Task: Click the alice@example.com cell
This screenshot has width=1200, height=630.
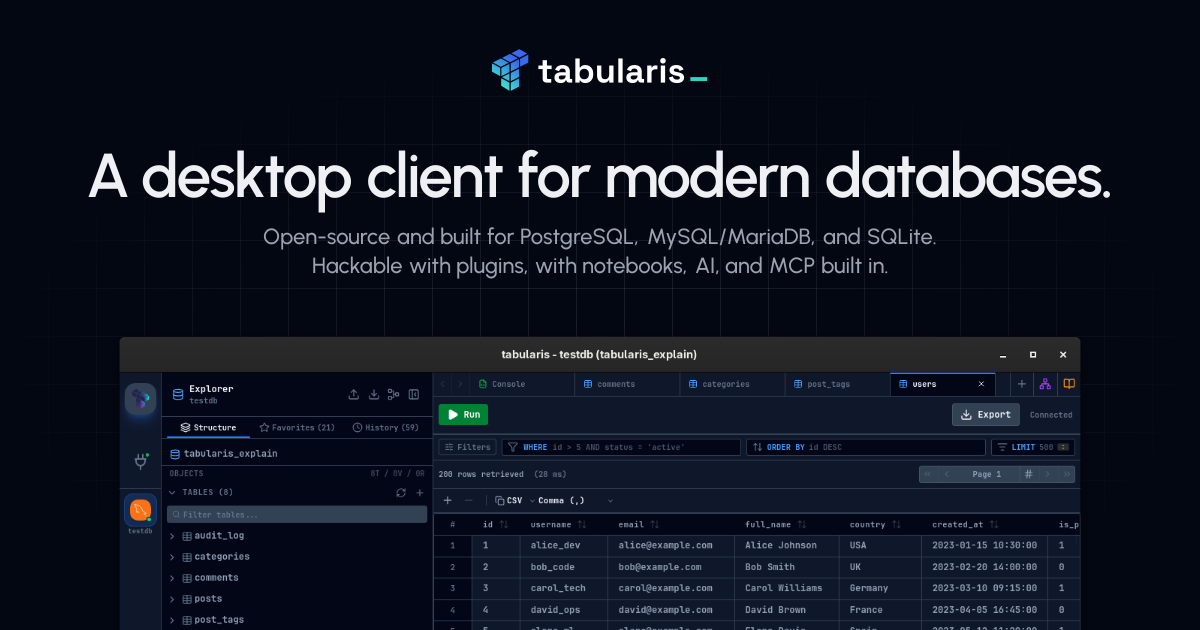Action: point(672,545)
